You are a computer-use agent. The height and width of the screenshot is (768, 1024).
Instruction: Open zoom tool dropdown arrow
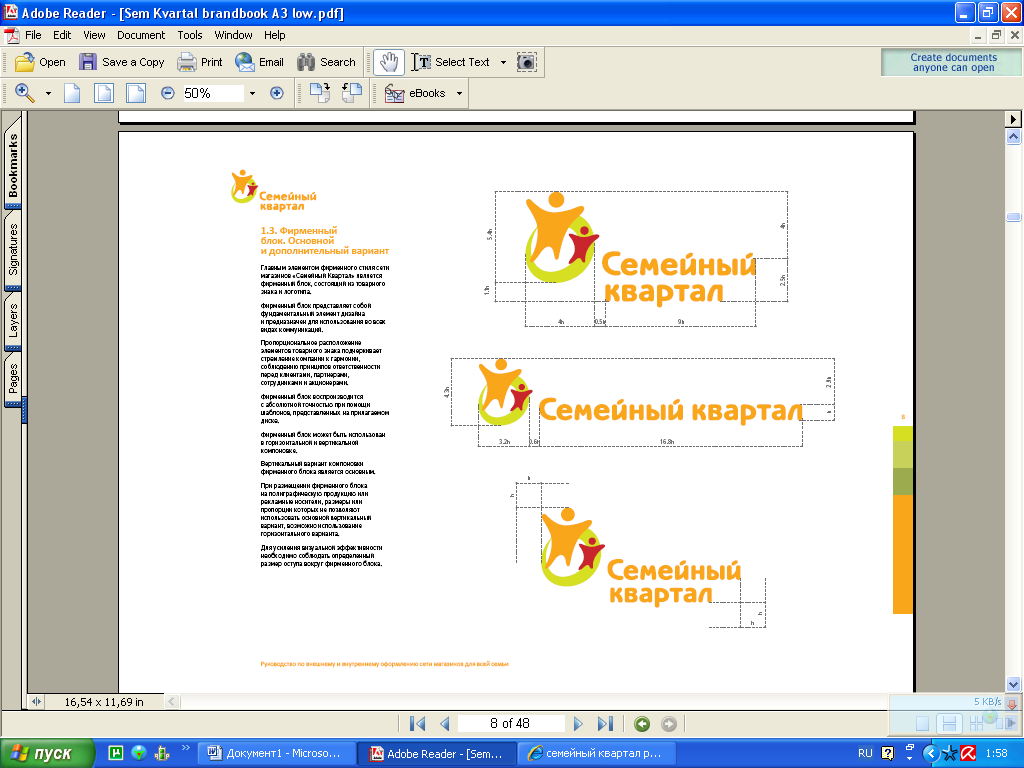48,93
